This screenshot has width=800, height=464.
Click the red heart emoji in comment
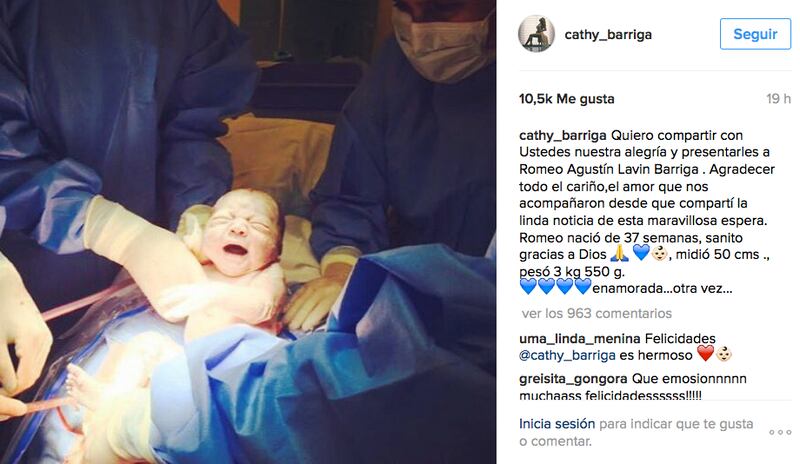click(705, 353)
